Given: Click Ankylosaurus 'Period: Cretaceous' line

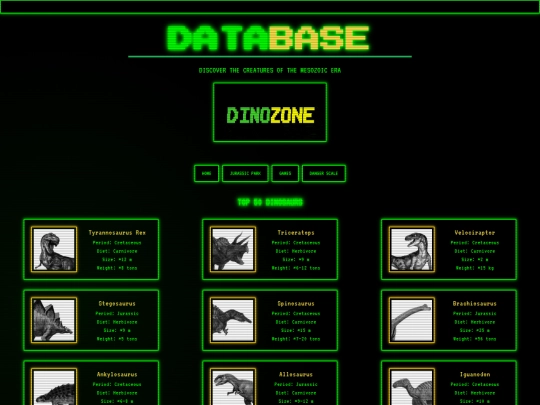Looking at the screenshot, I should pyautogui.click(x=117, y=384).
